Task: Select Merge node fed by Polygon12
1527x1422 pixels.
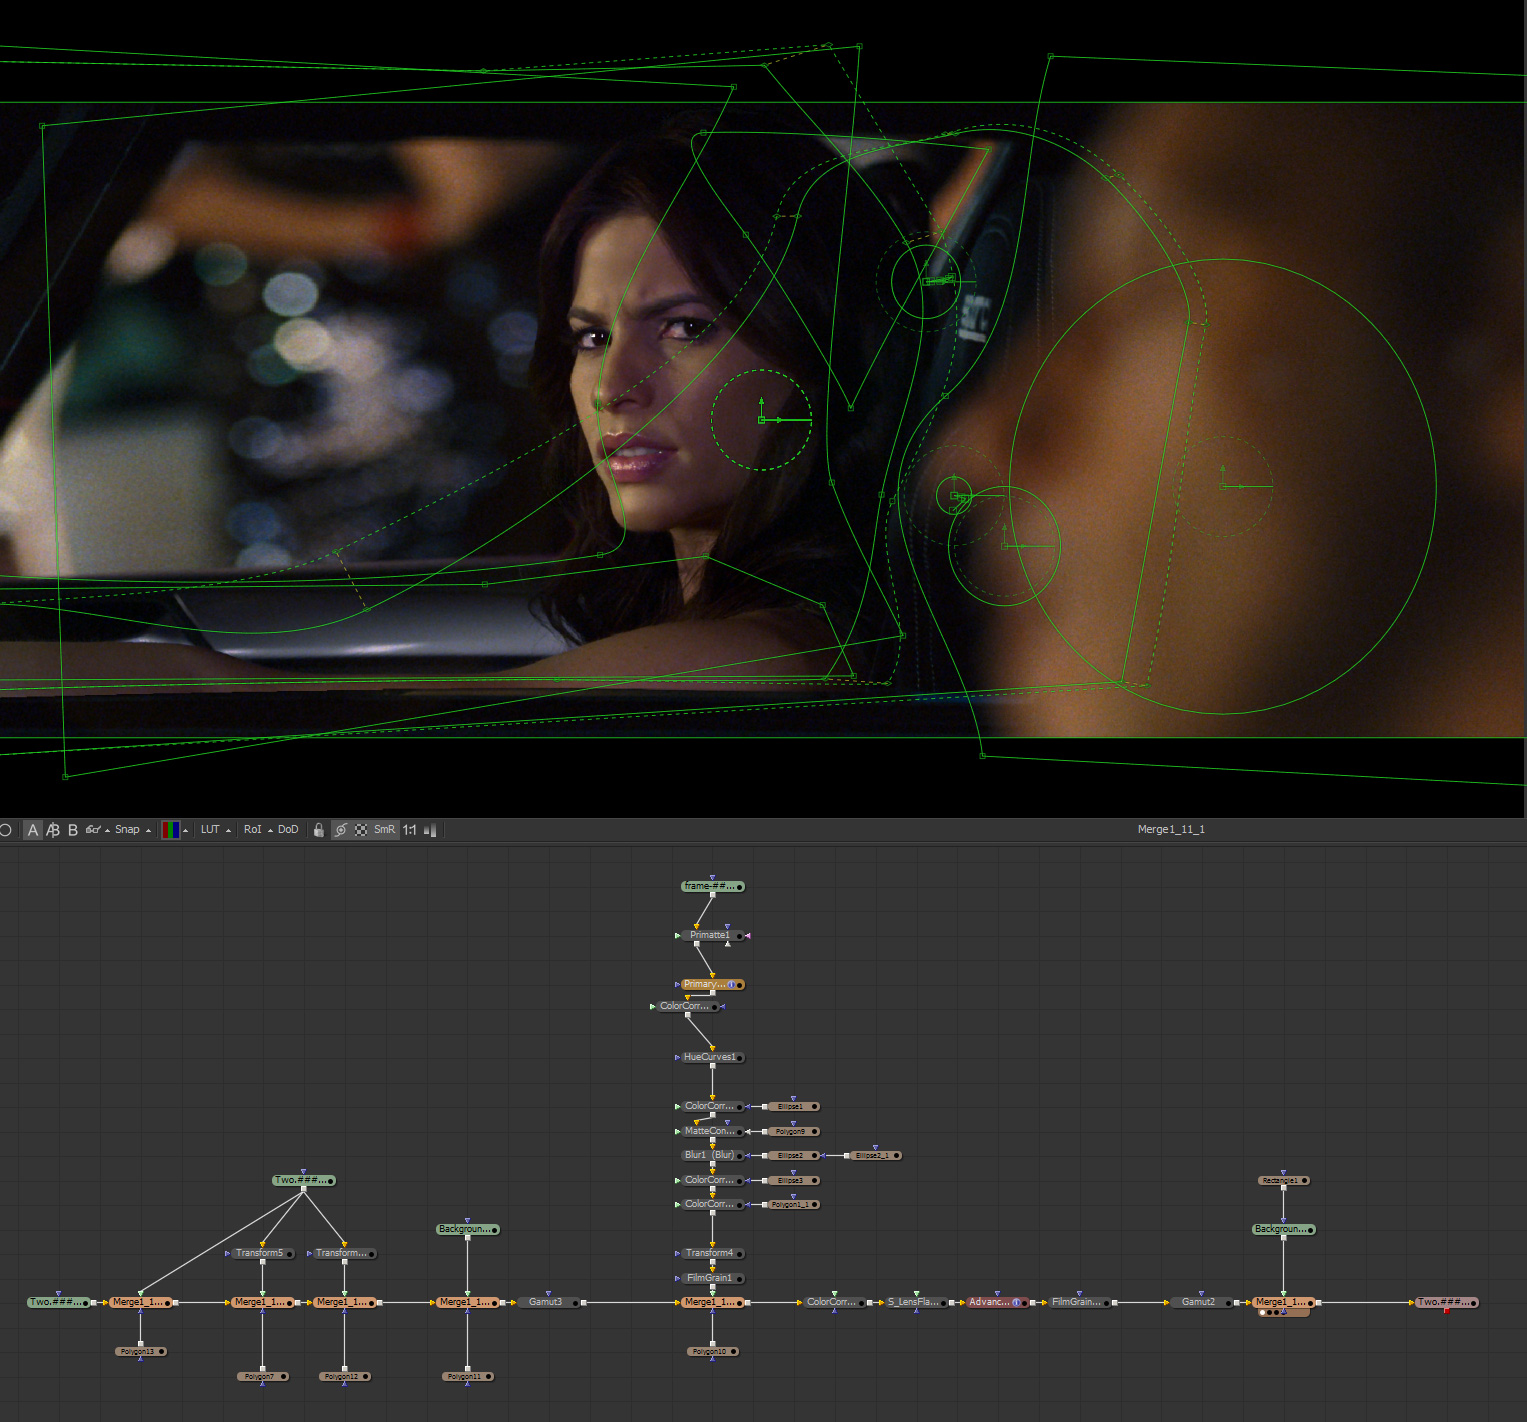Action: coord(344,1302)
